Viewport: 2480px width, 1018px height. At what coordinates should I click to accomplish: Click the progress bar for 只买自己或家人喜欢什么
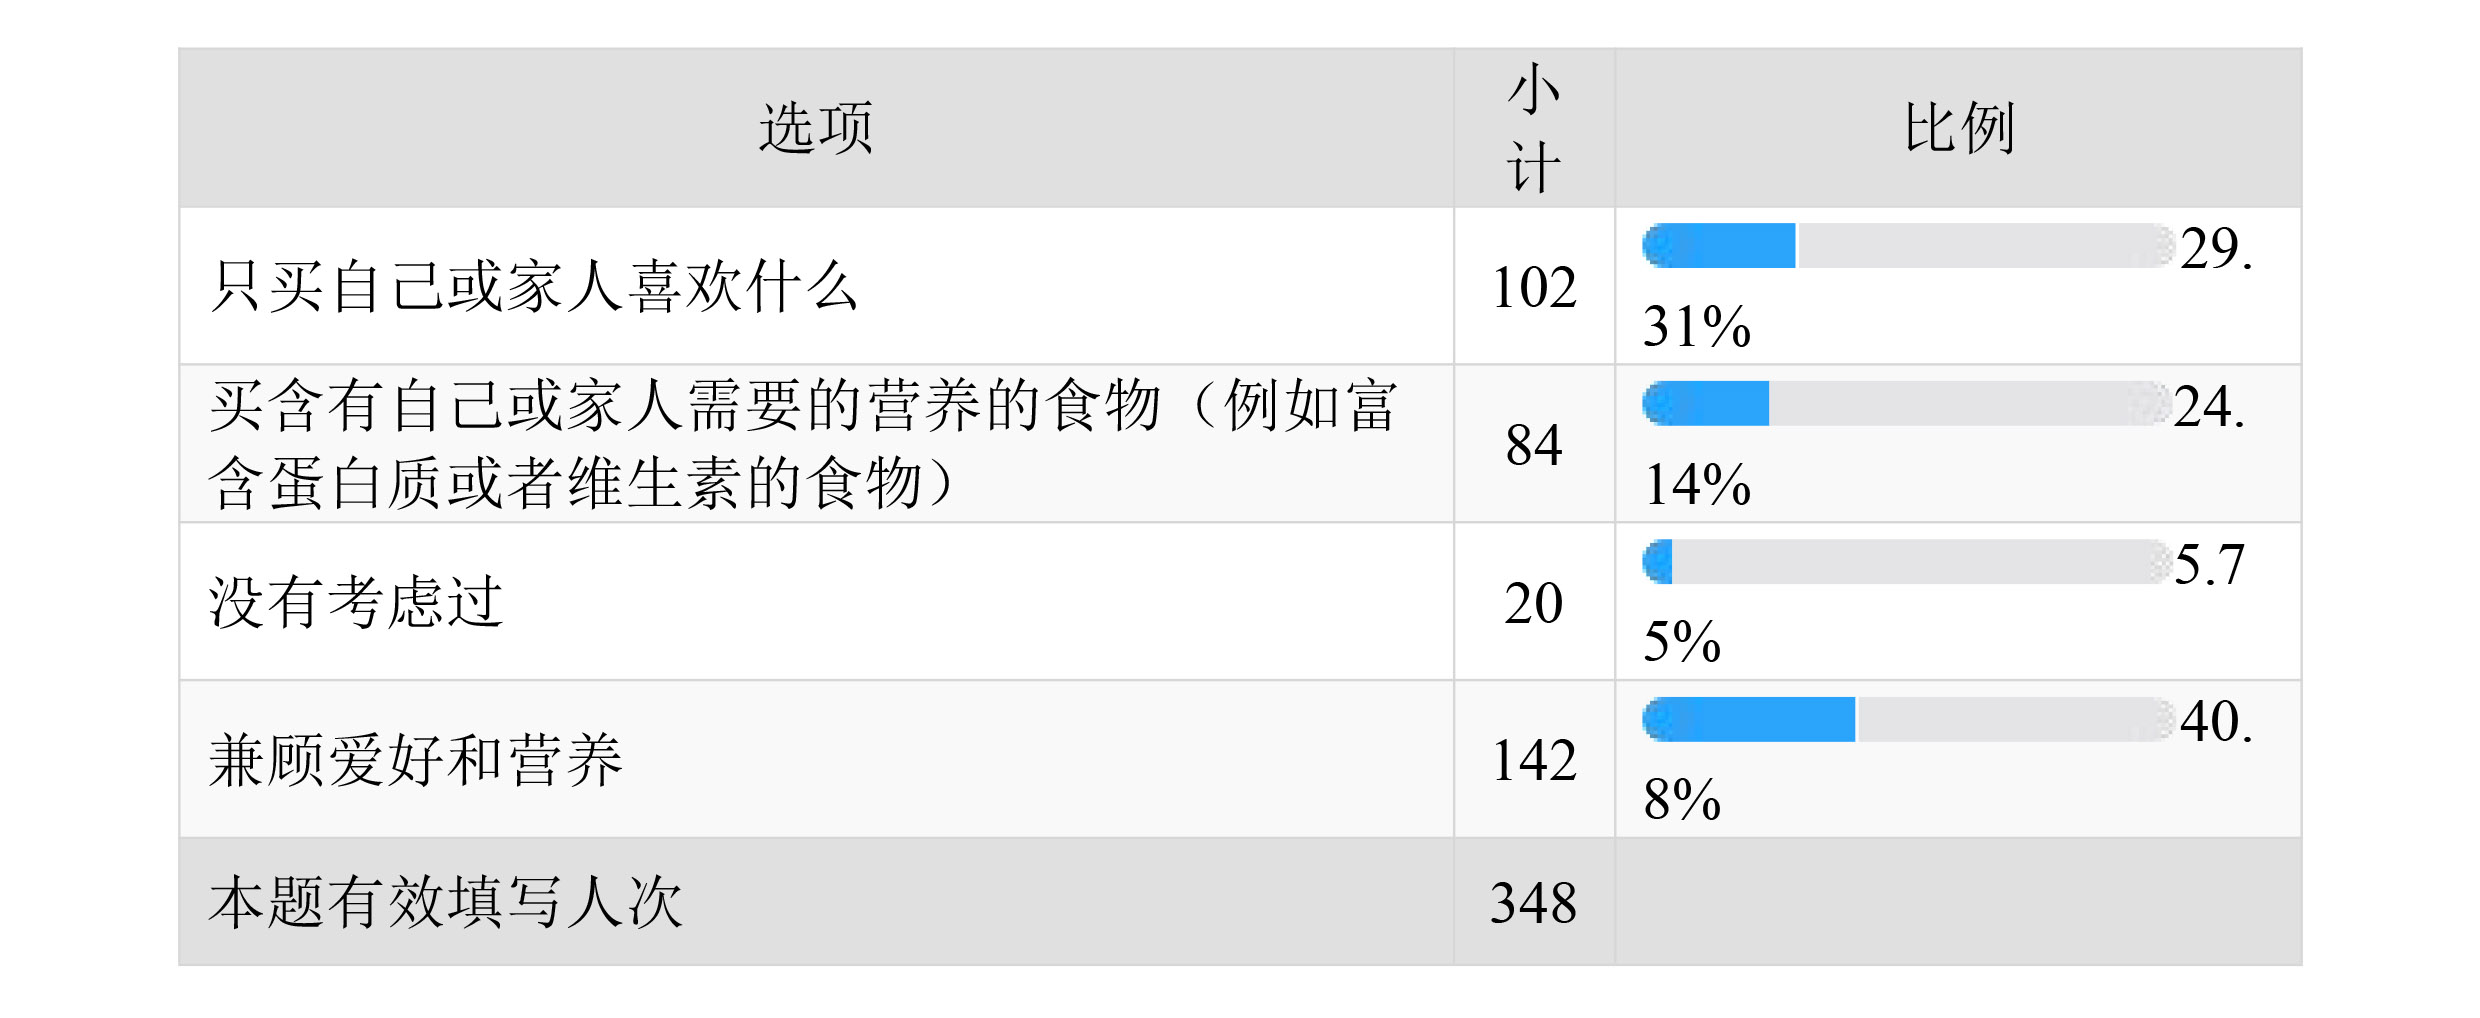coord(1908,246)
